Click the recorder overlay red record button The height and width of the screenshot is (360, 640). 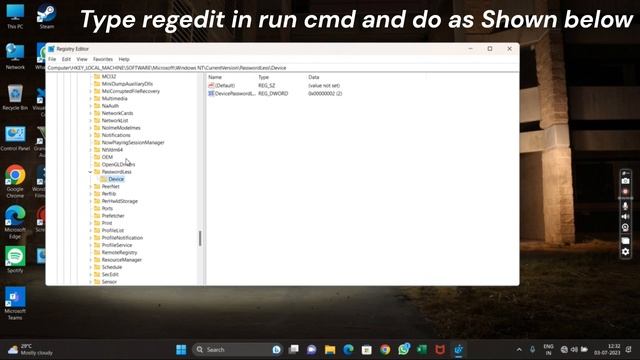pos(625,191)
